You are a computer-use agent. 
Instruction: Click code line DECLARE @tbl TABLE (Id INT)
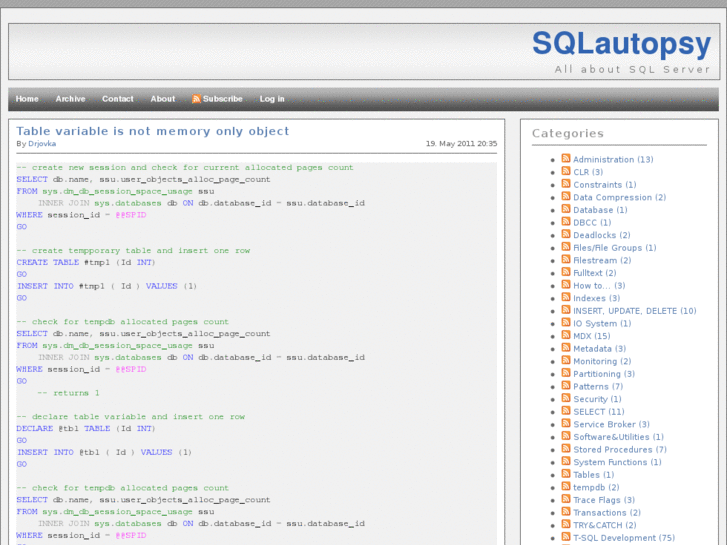click(x=86, y=429)
